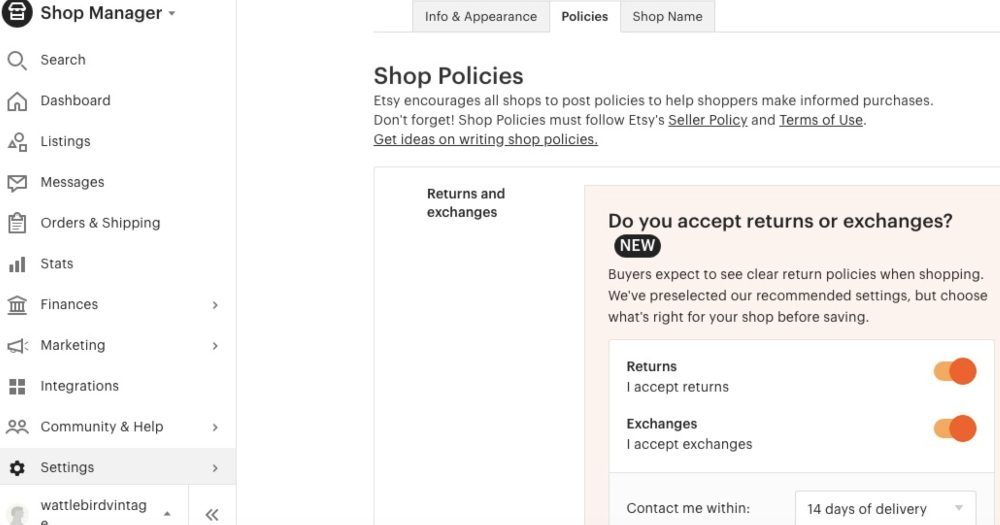Toggle off the Returns switch
The height and width of the screenshot is (525, 1000).
coord(955,372)
